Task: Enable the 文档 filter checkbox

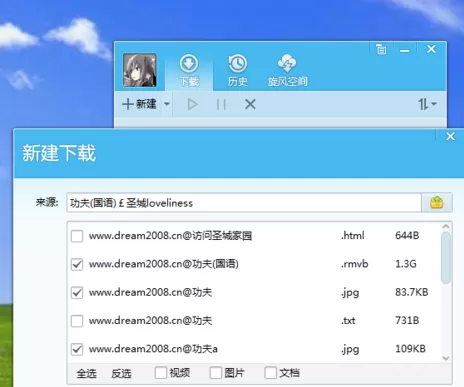Action: click(x=270, y=373)
